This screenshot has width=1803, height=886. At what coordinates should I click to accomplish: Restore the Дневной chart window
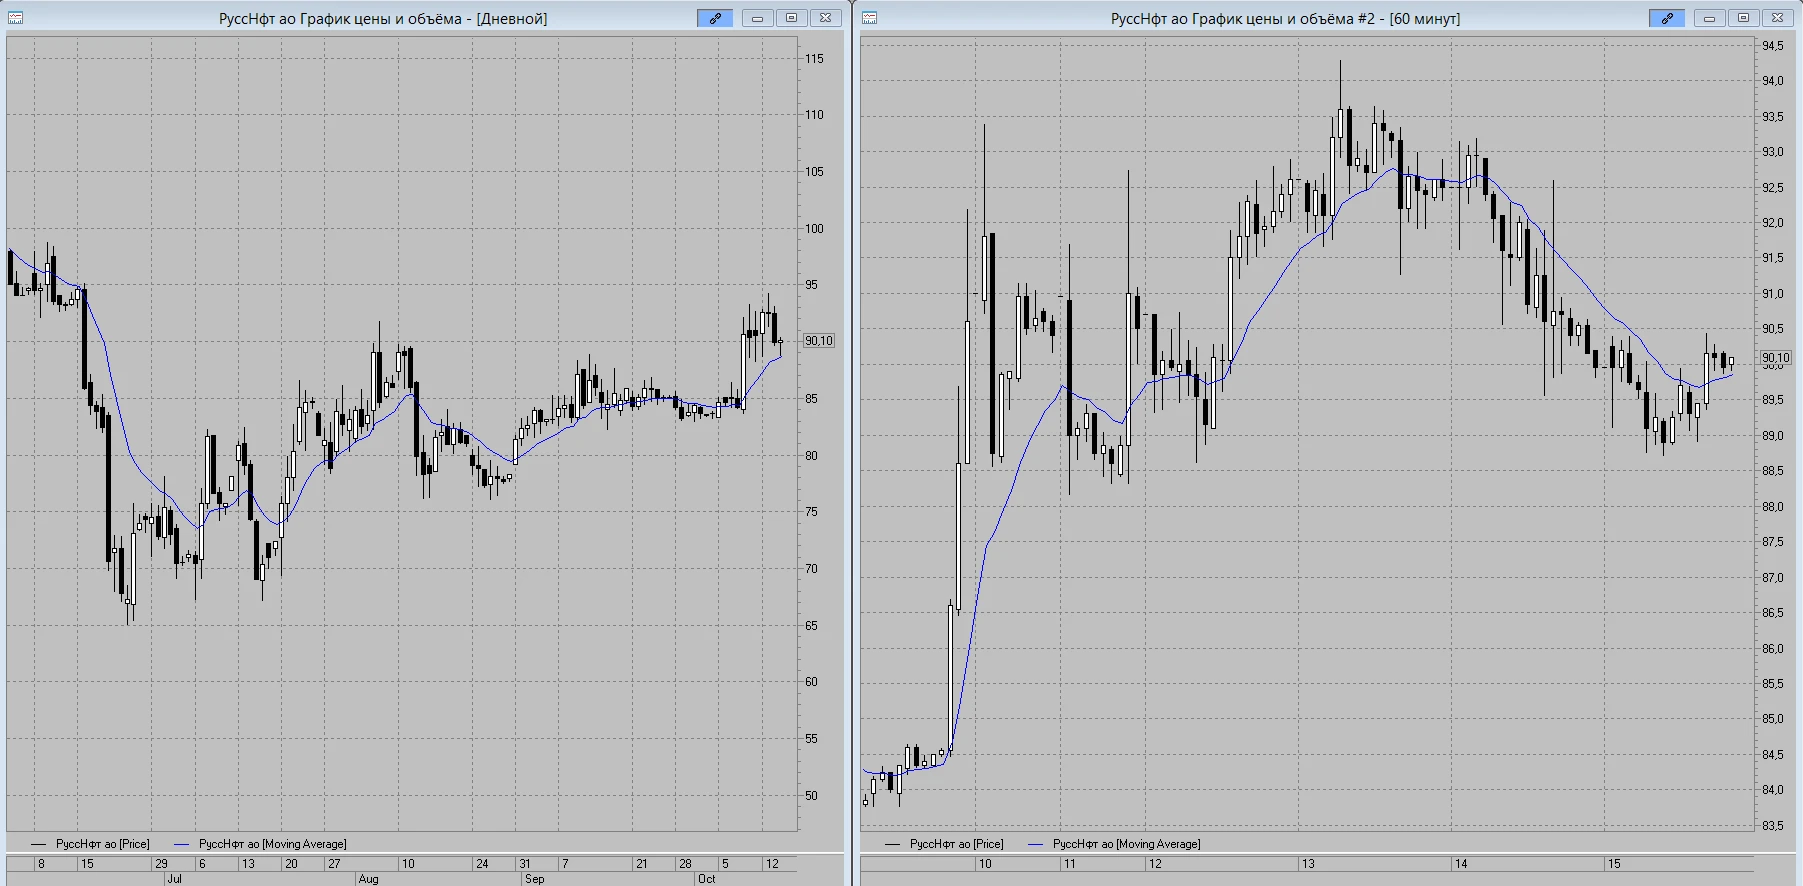tap(791, 18)
